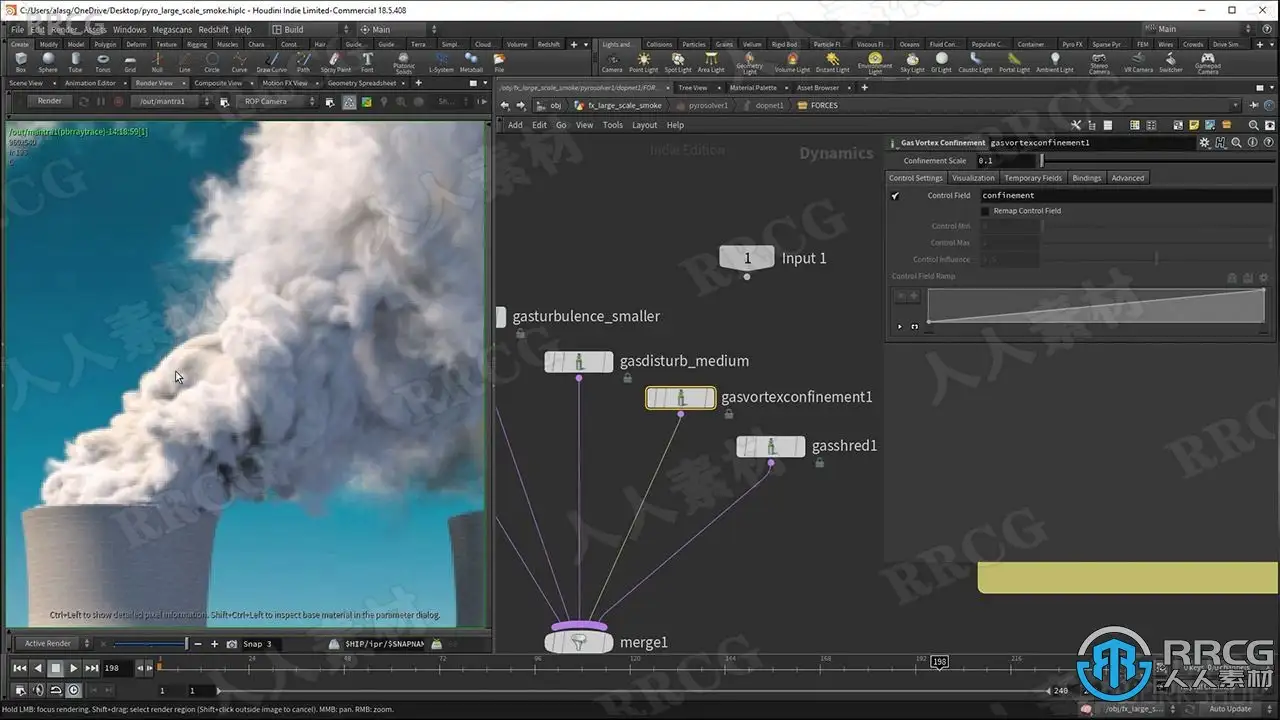
Task: Click the Grid shelf tool
Action: [130, 62]
